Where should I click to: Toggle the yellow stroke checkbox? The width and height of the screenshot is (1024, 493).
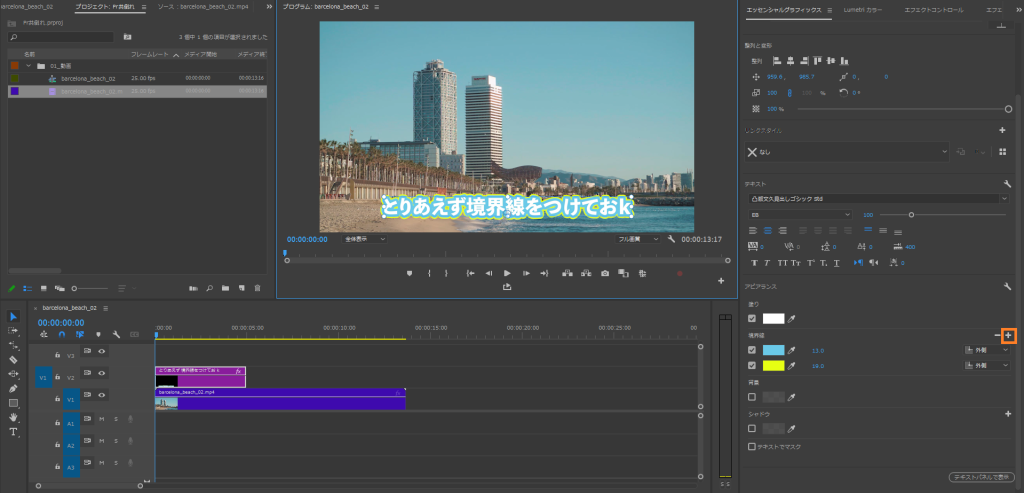(x=752, y=366)
